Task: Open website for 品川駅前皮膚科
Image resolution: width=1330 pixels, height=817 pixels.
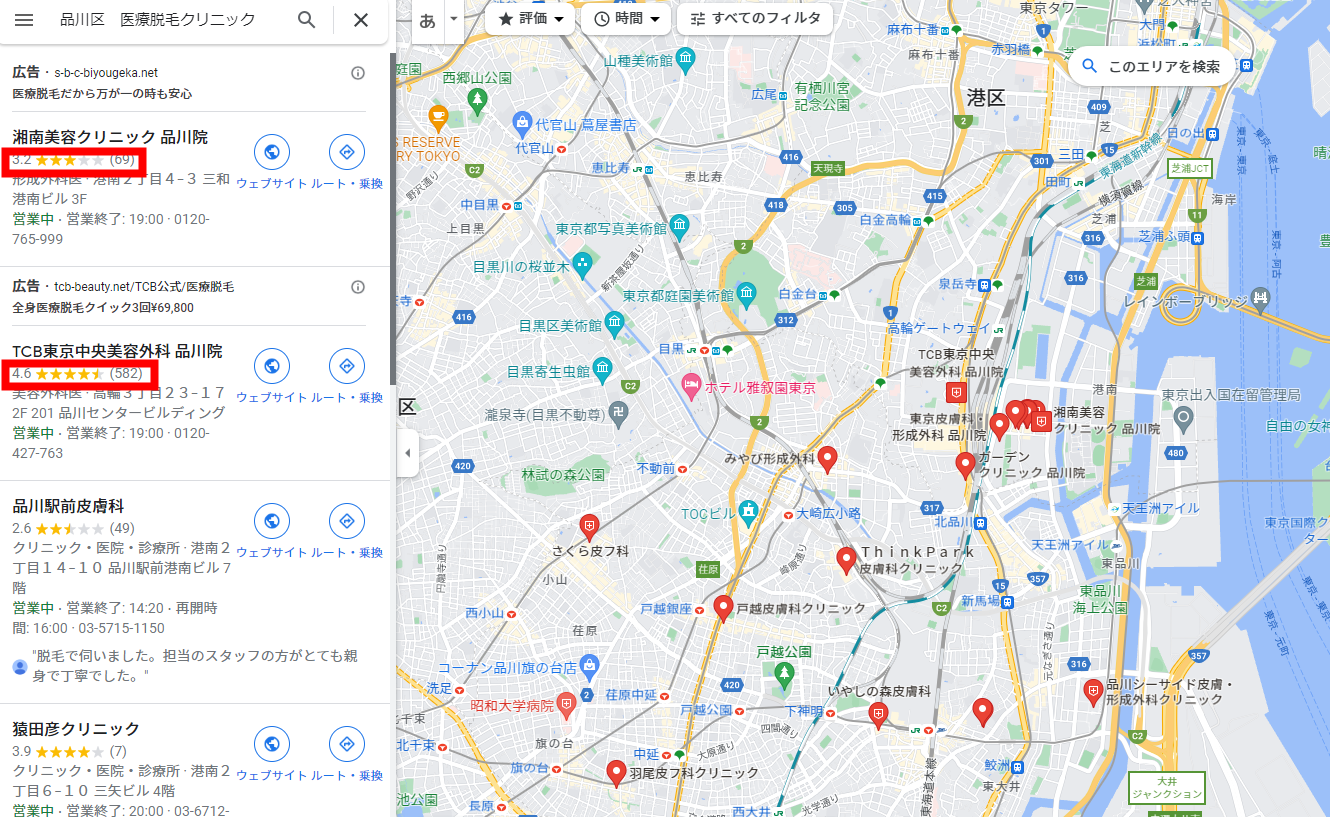Action: coord(272,521)
